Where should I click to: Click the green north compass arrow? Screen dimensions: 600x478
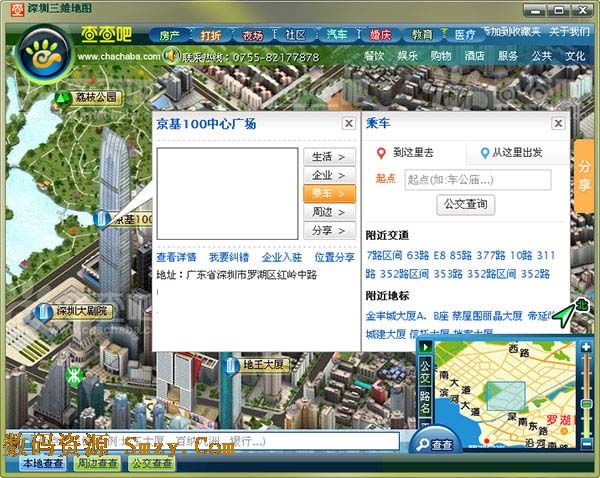[x=564, y=317]
